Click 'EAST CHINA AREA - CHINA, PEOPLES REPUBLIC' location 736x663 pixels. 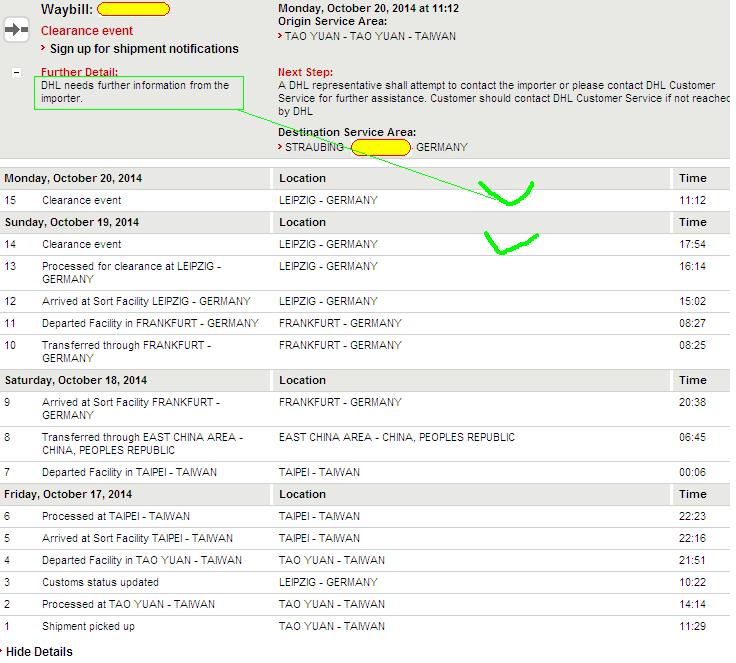(397, 438)
